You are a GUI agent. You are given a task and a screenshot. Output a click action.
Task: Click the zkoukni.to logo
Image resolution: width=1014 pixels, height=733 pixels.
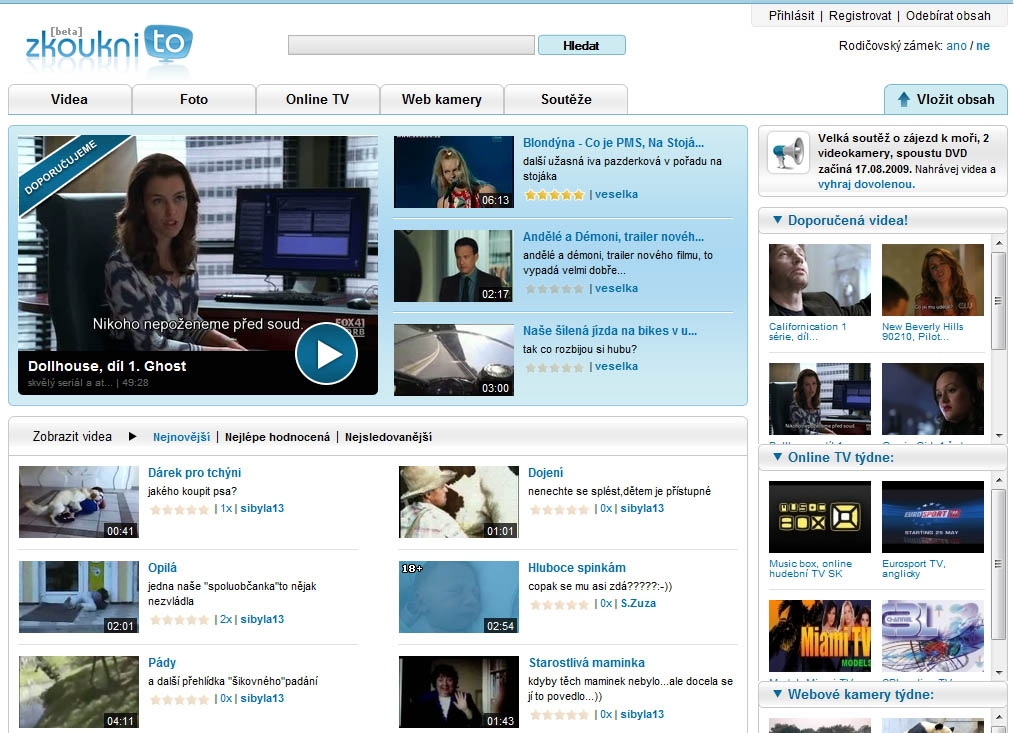(108, 46)
